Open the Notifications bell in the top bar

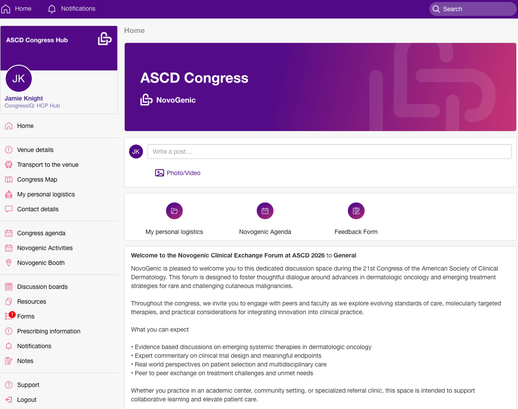coord(52,9)
